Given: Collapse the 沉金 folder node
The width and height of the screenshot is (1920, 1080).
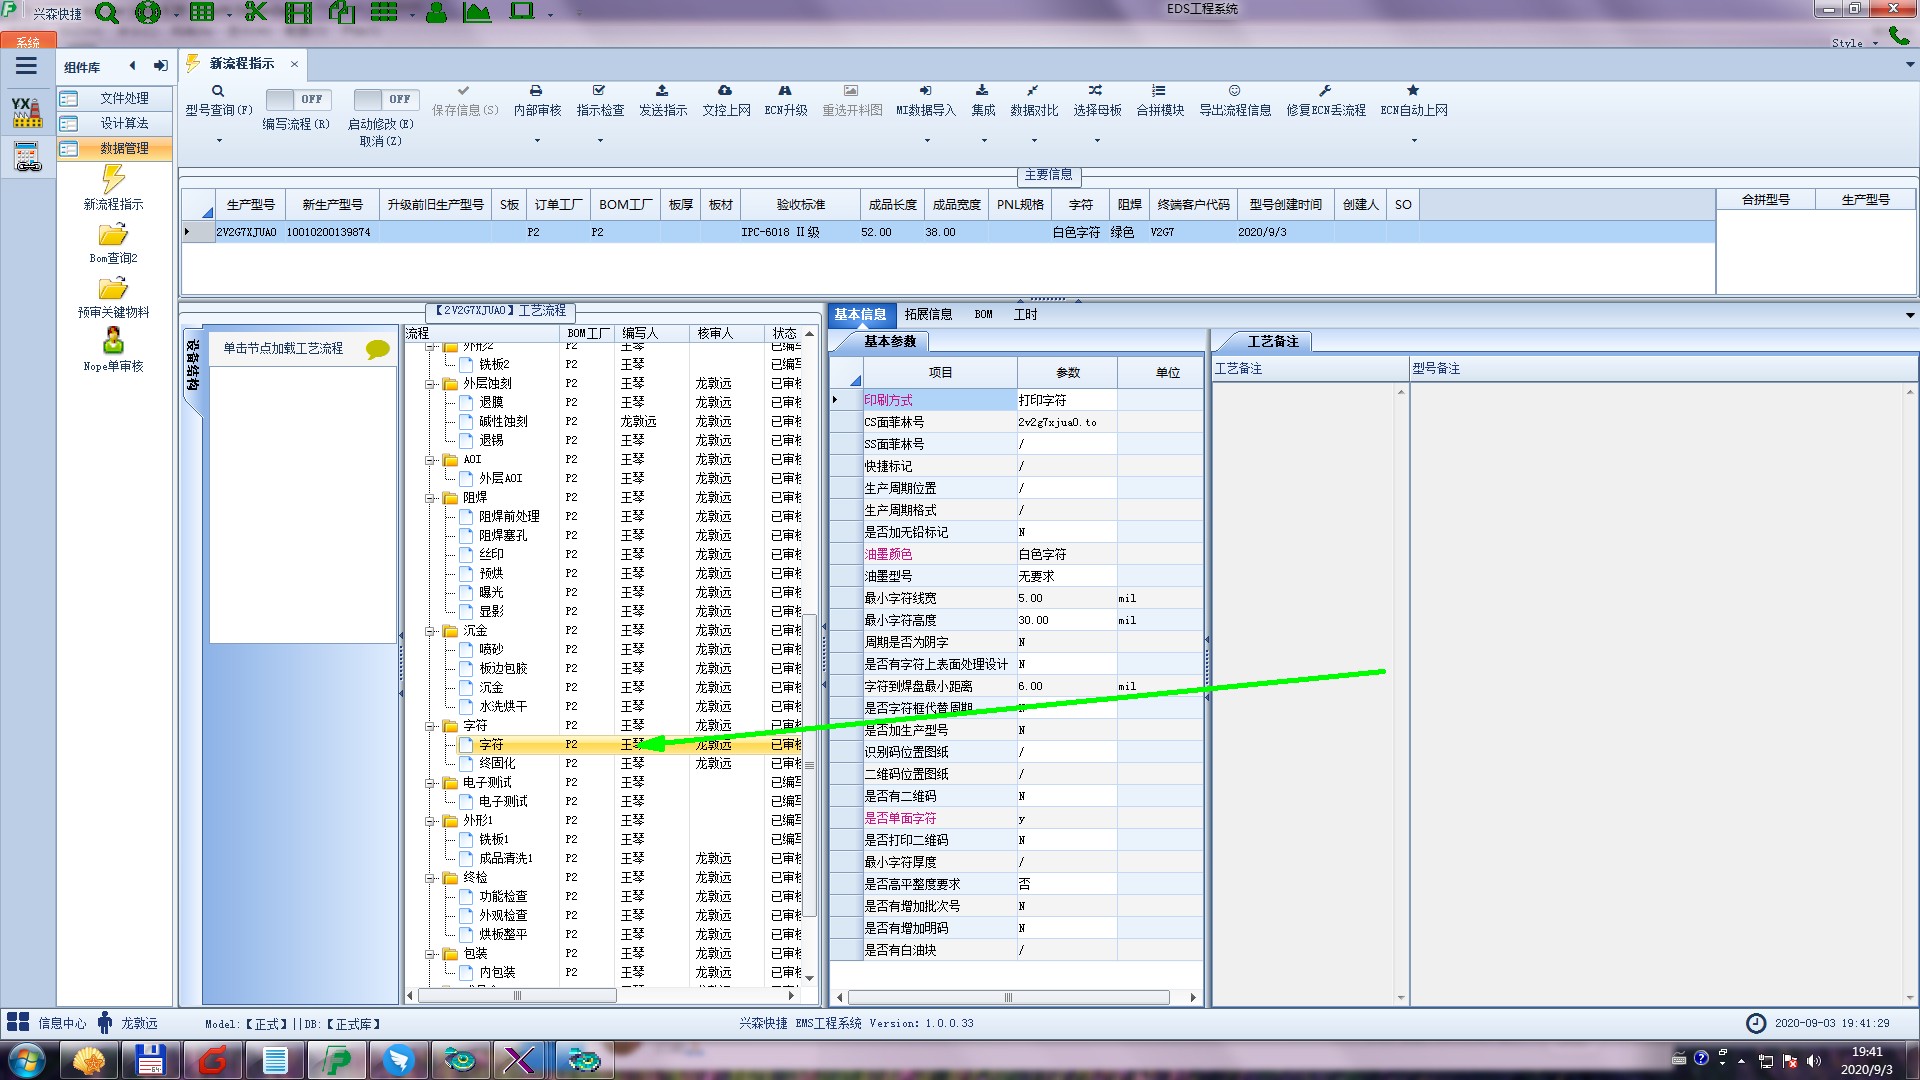Looking at the screenshot, I should coord(430,631).
